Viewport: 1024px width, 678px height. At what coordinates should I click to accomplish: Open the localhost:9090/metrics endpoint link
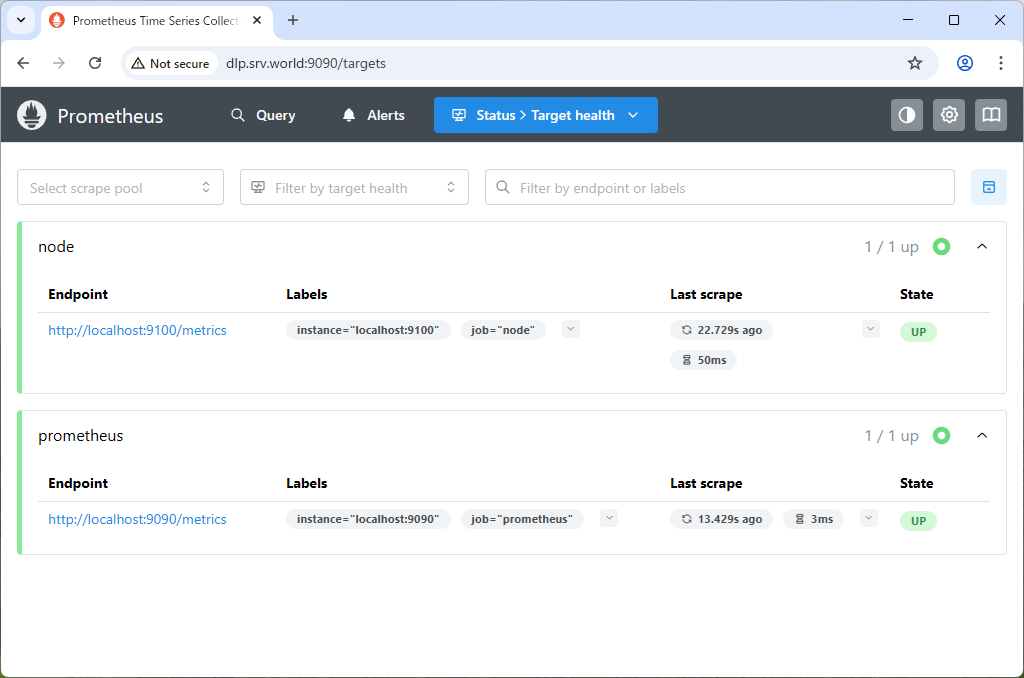(137, 519)
